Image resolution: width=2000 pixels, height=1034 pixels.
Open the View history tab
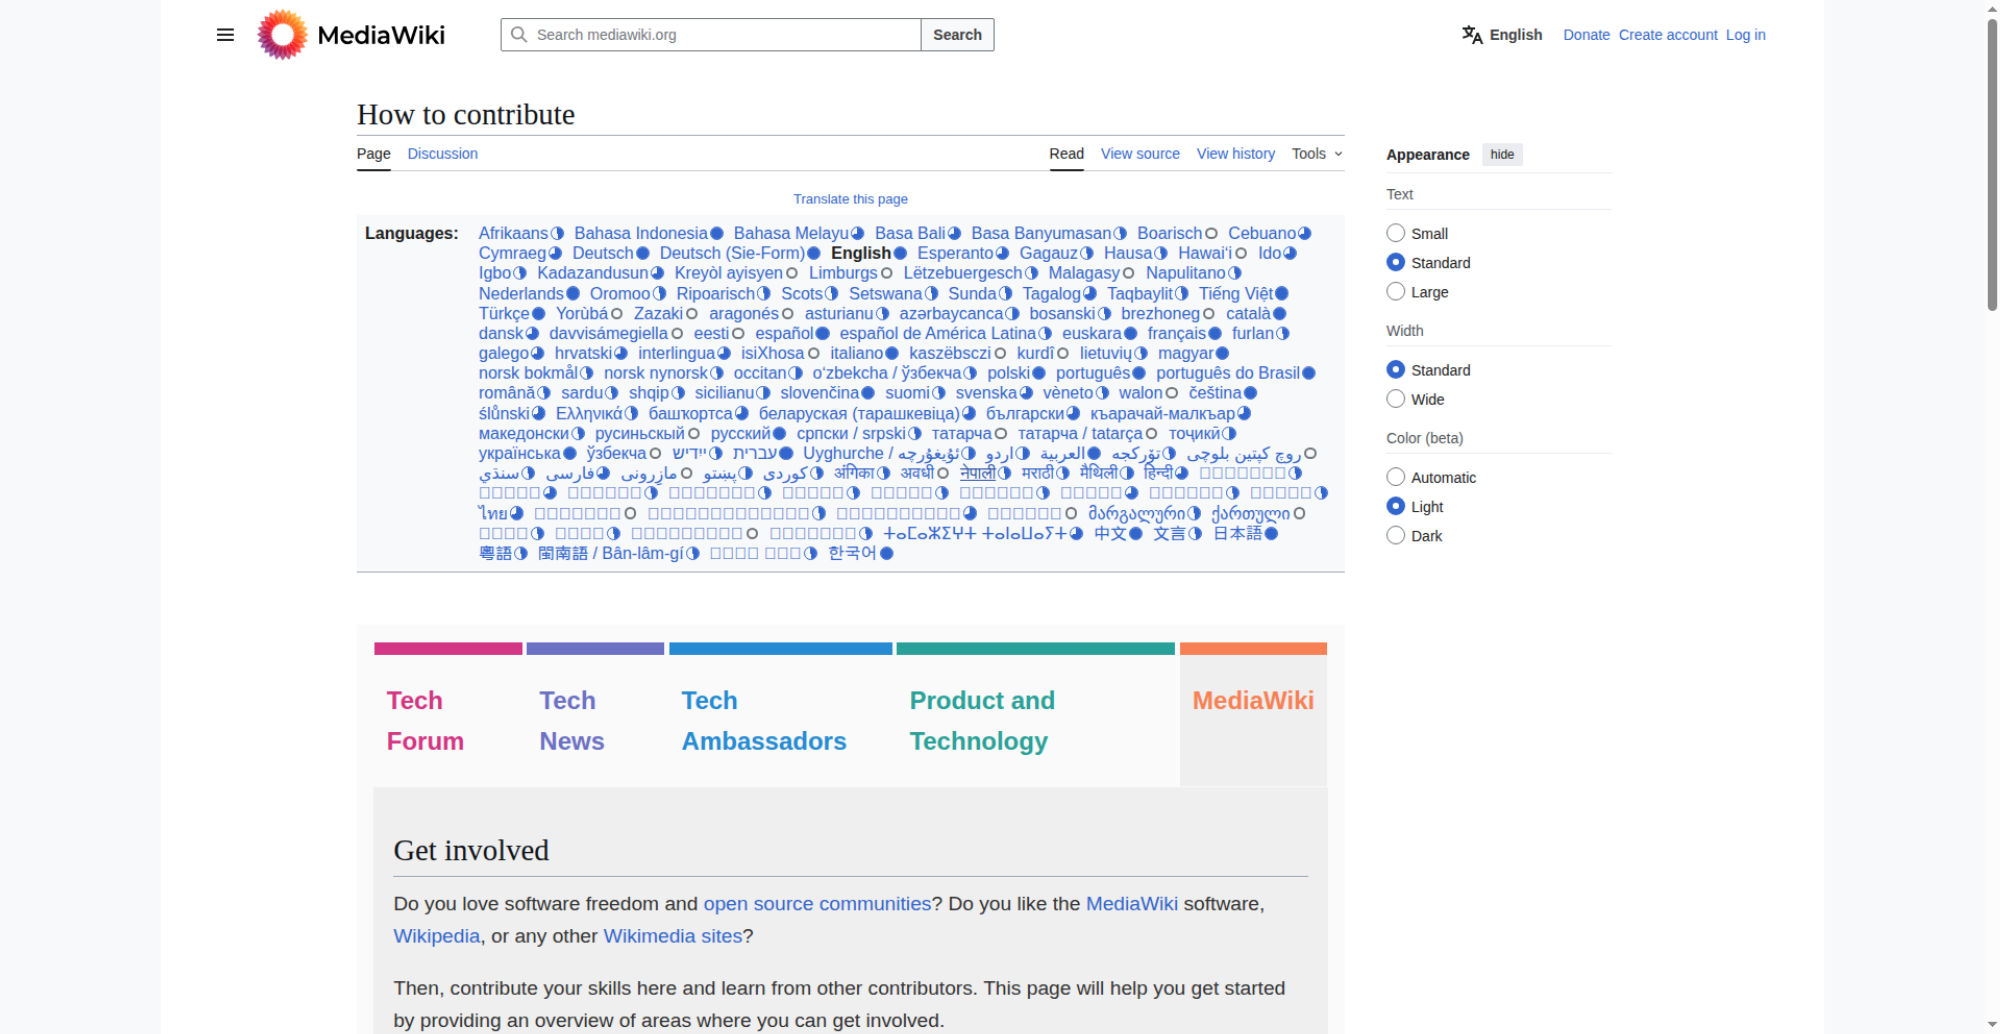pyautogui.click(x=1236, y=154)
